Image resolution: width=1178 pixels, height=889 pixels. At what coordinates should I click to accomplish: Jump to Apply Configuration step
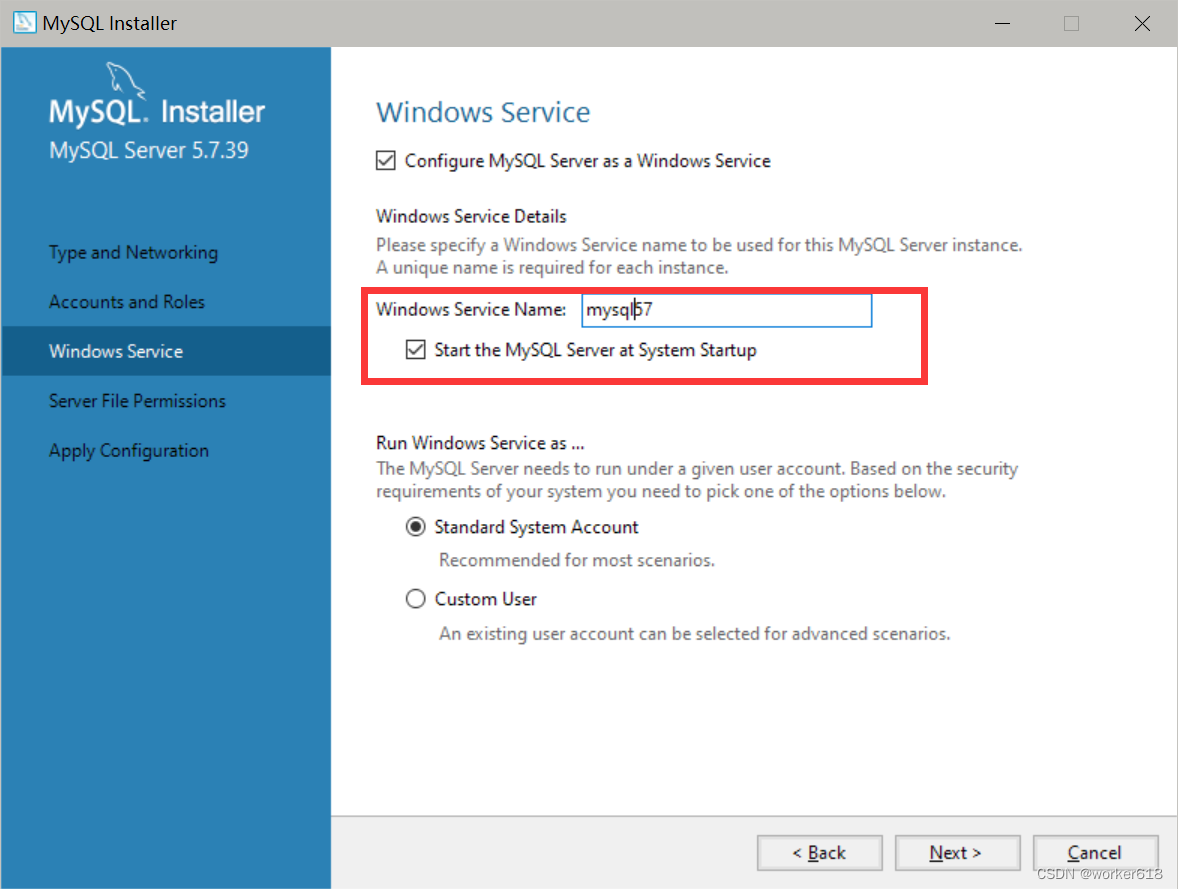coord(129,451)
